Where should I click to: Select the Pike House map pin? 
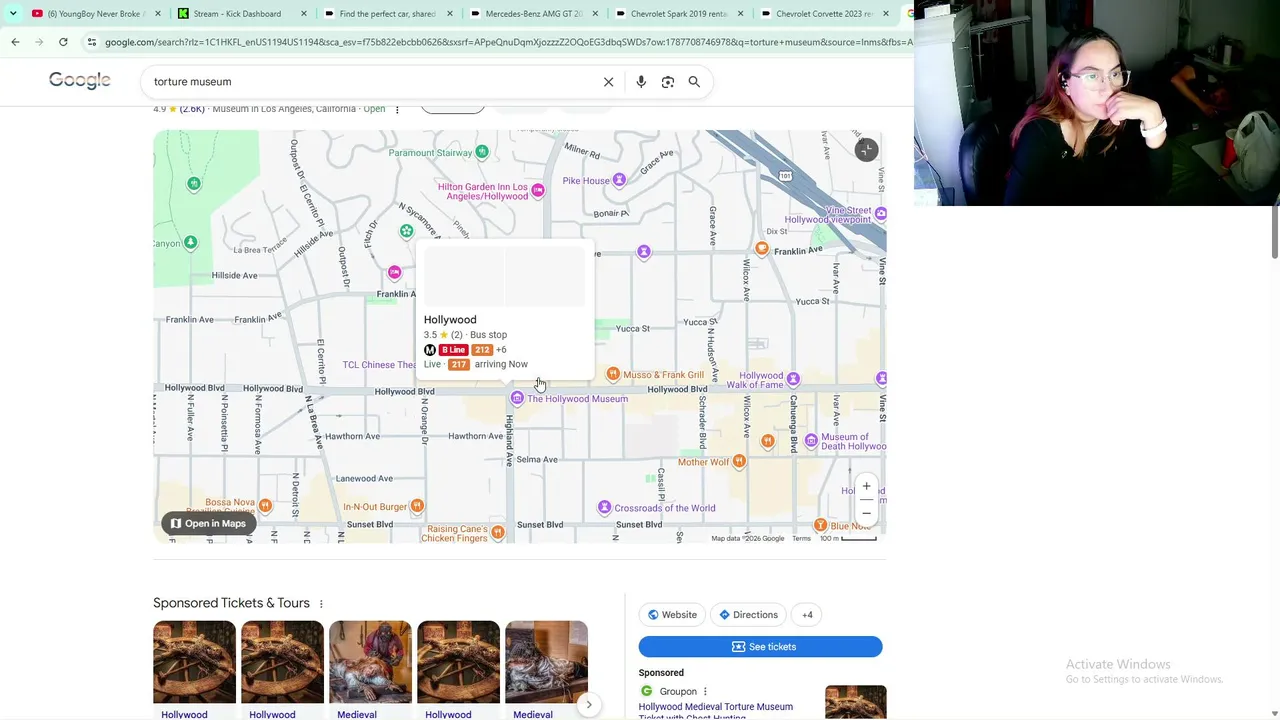coord(619,180)
